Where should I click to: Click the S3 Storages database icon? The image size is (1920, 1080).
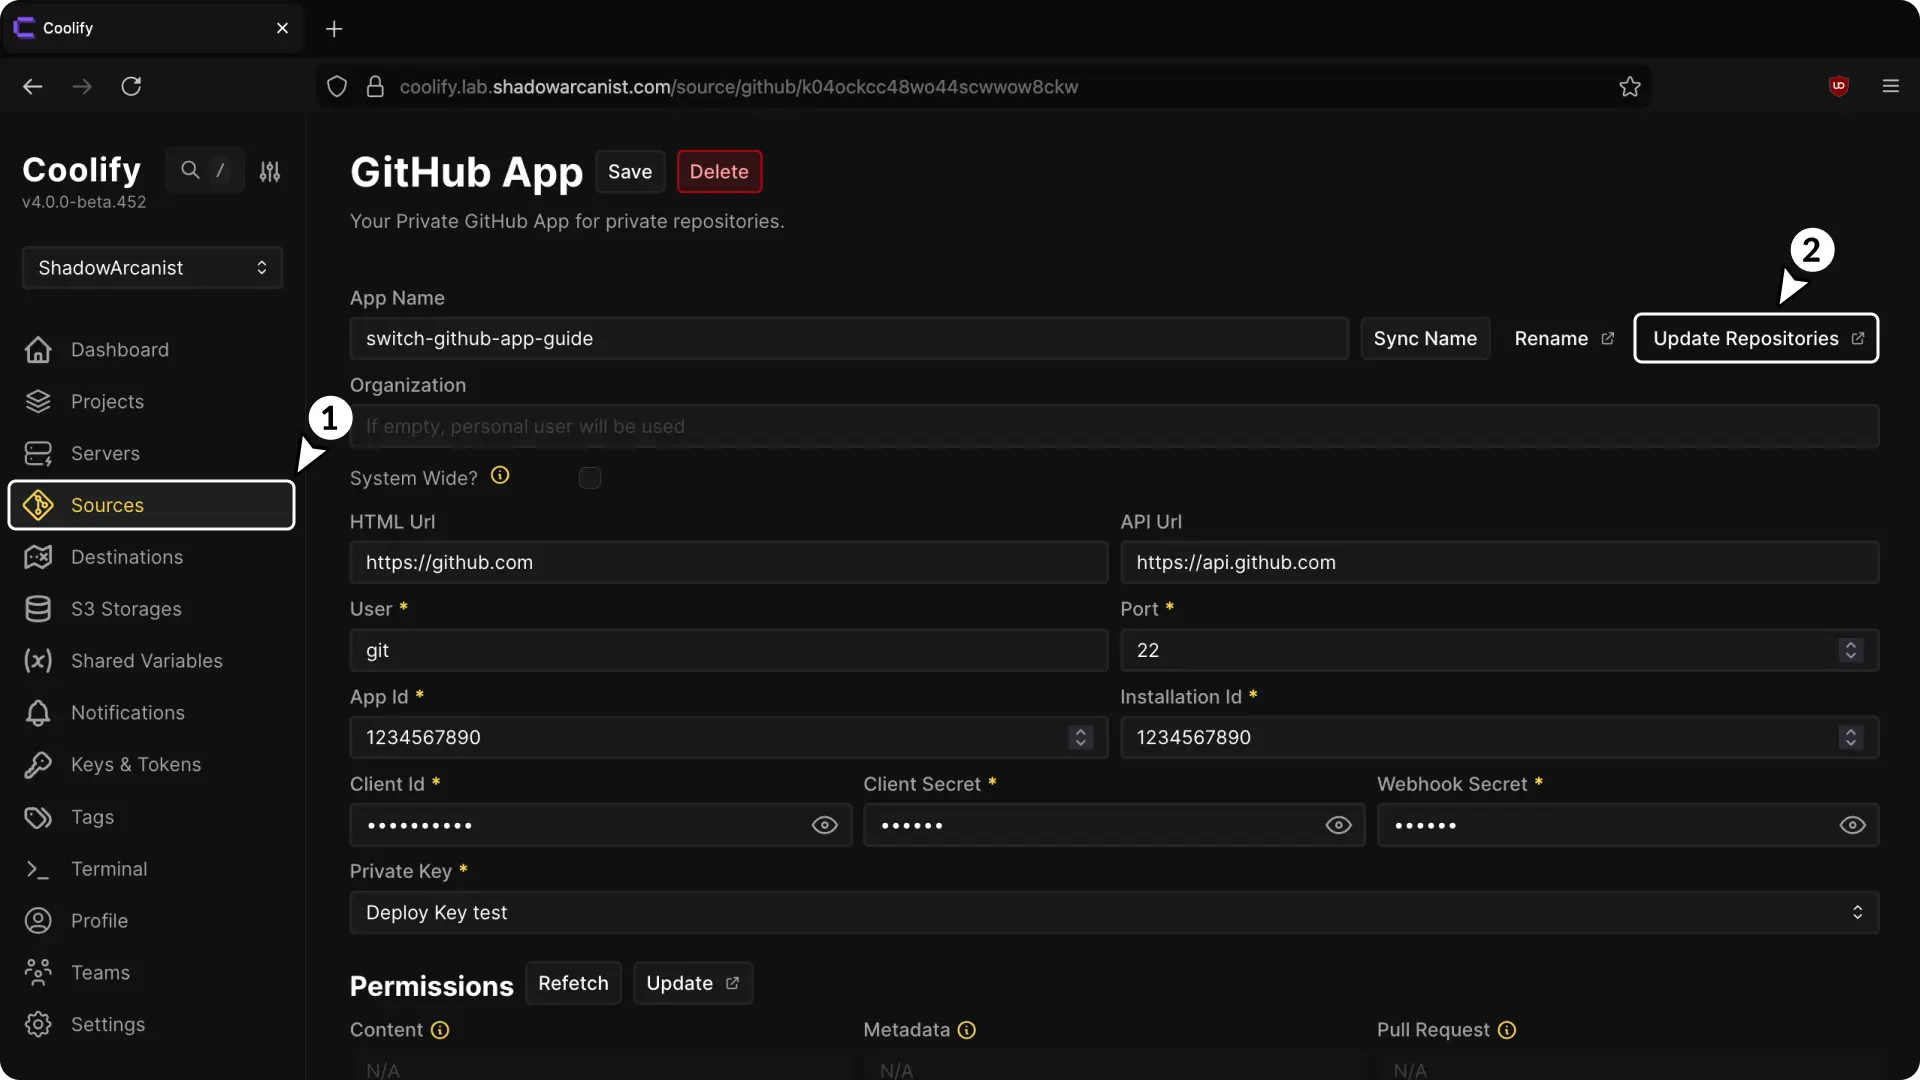point(38,609)
